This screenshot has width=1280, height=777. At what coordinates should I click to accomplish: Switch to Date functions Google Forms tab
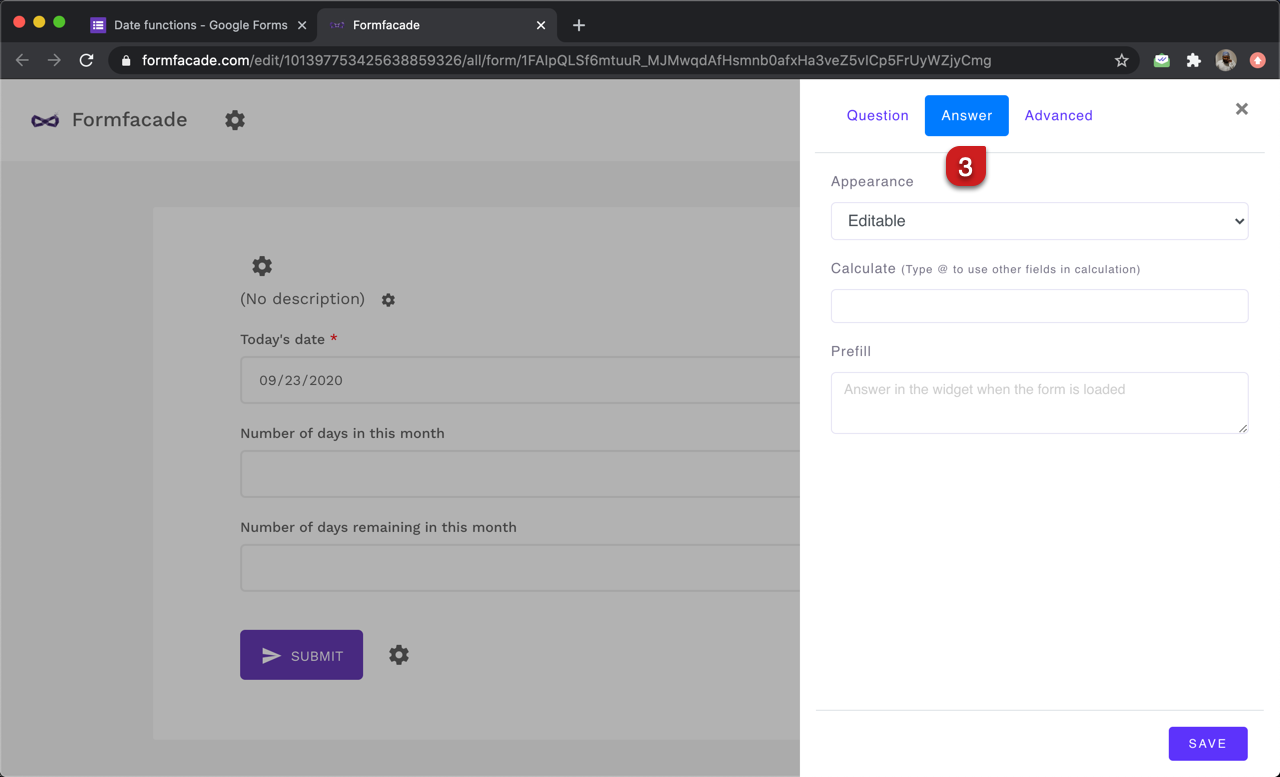(x=200, y=25)
